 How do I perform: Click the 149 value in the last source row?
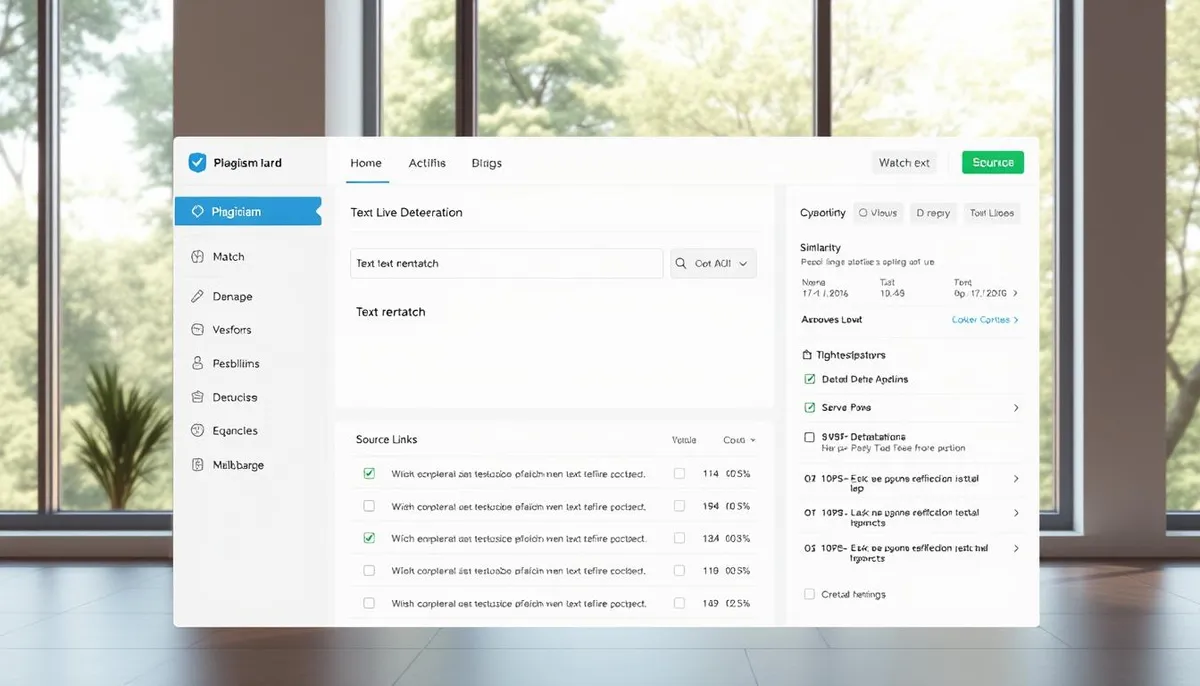[x=711, y=603]
